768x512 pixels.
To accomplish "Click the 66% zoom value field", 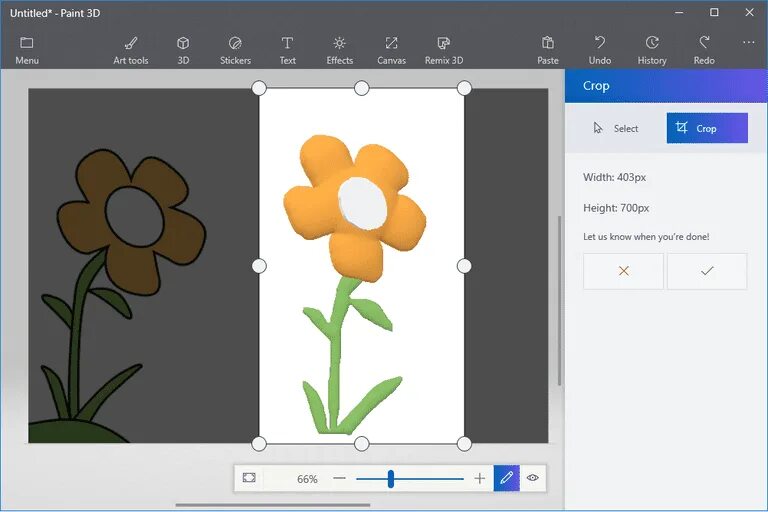I will tap(307, 479).
